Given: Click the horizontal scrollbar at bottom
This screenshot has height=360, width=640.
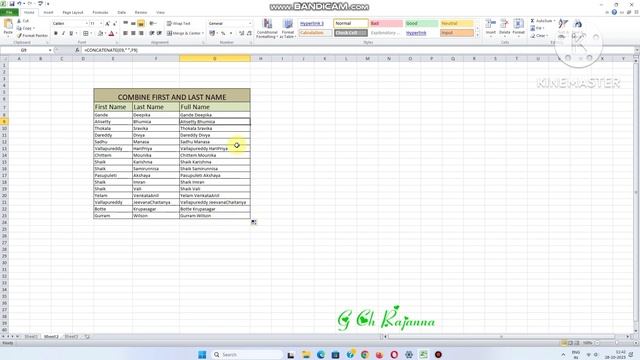Looking at the screenshot, I should [x=502, y=337].
